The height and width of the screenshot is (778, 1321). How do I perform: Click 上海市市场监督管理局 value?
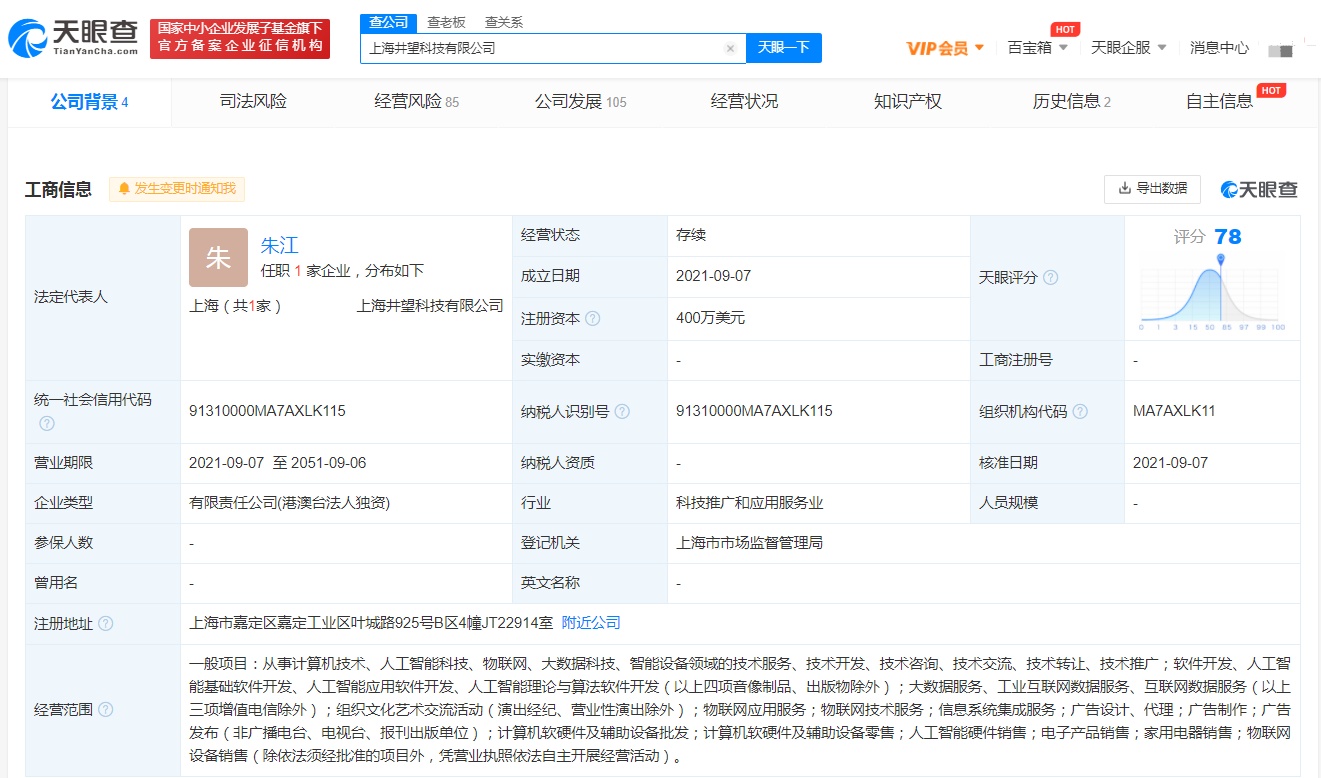click(x=749, y=543)
